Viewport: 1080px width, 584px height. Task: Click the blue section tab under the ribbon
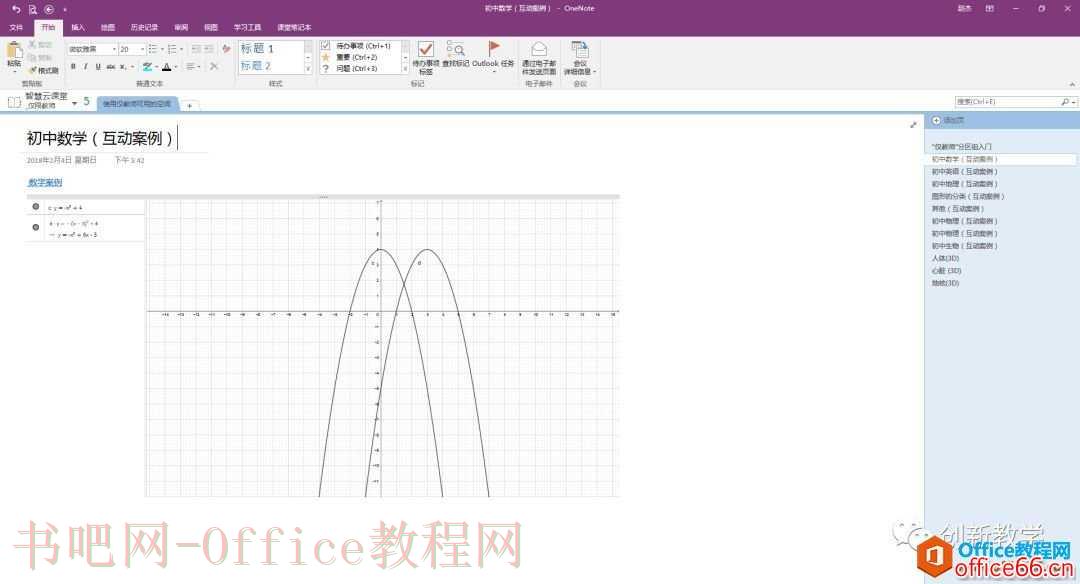pos(138,103)
